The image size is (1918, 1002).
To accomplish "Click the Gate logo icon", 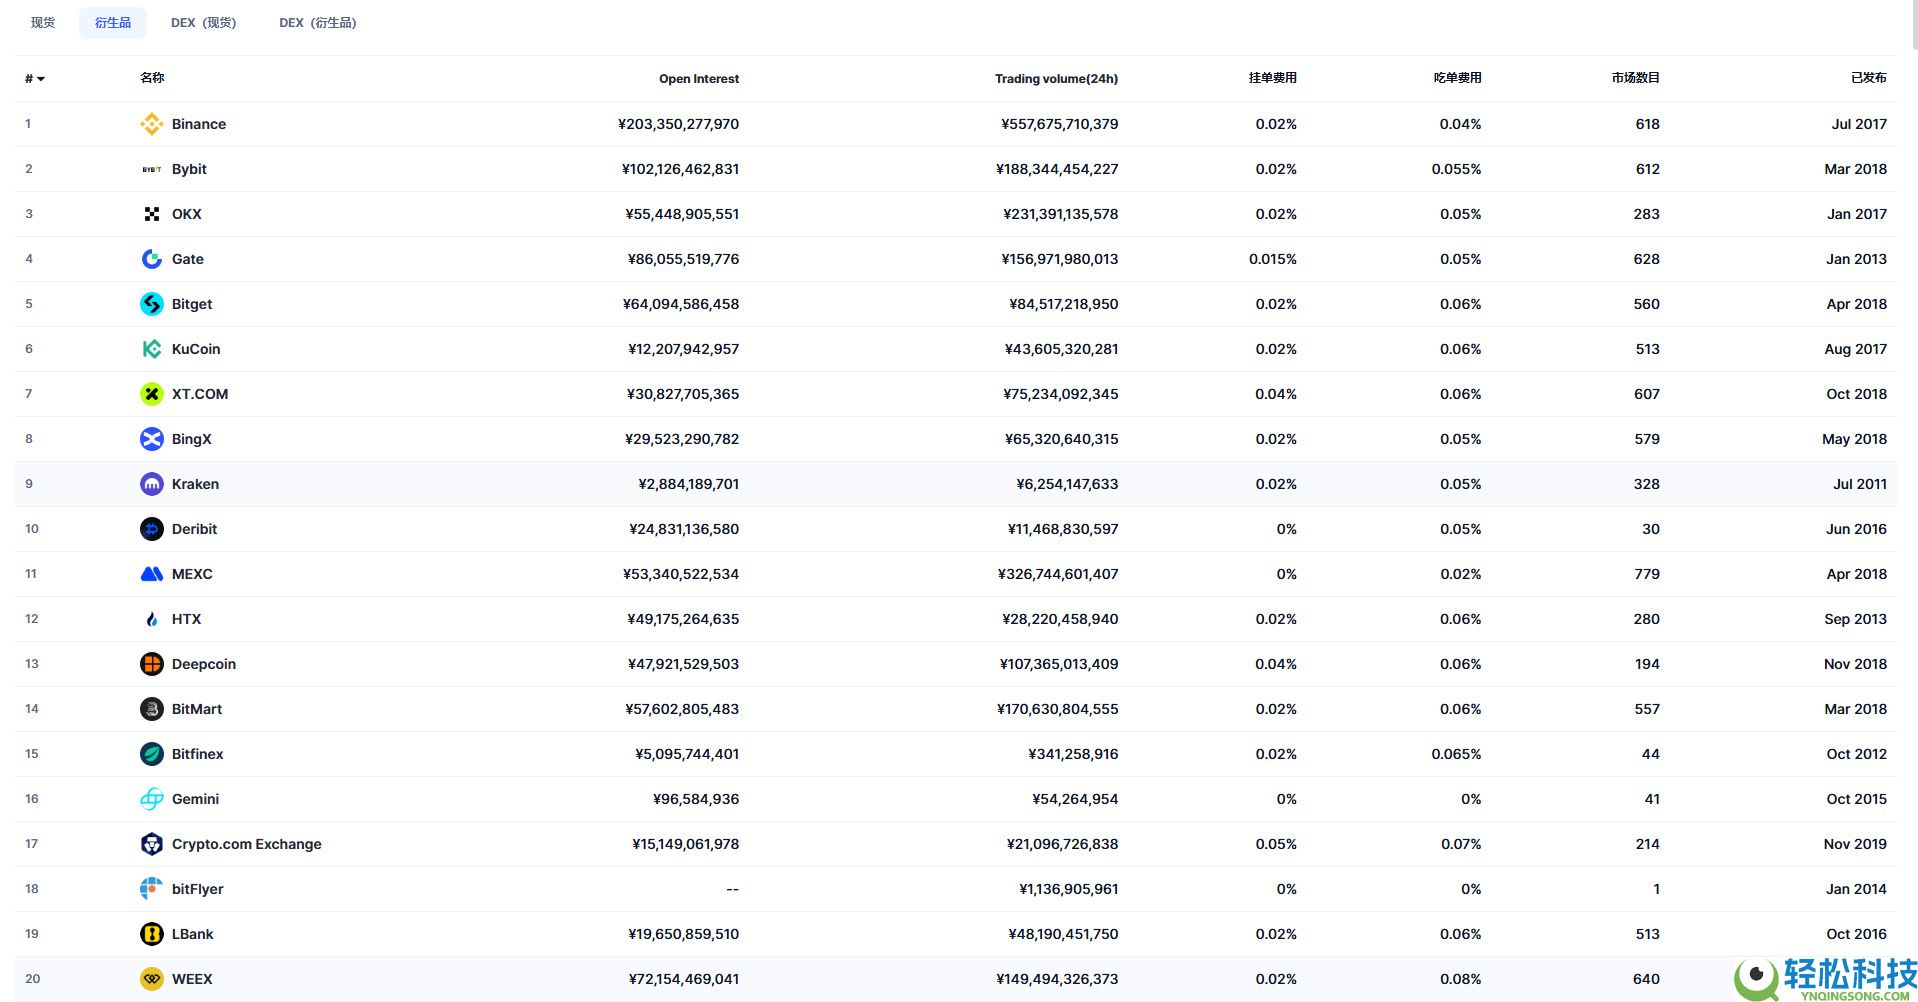I will point(151,259).
